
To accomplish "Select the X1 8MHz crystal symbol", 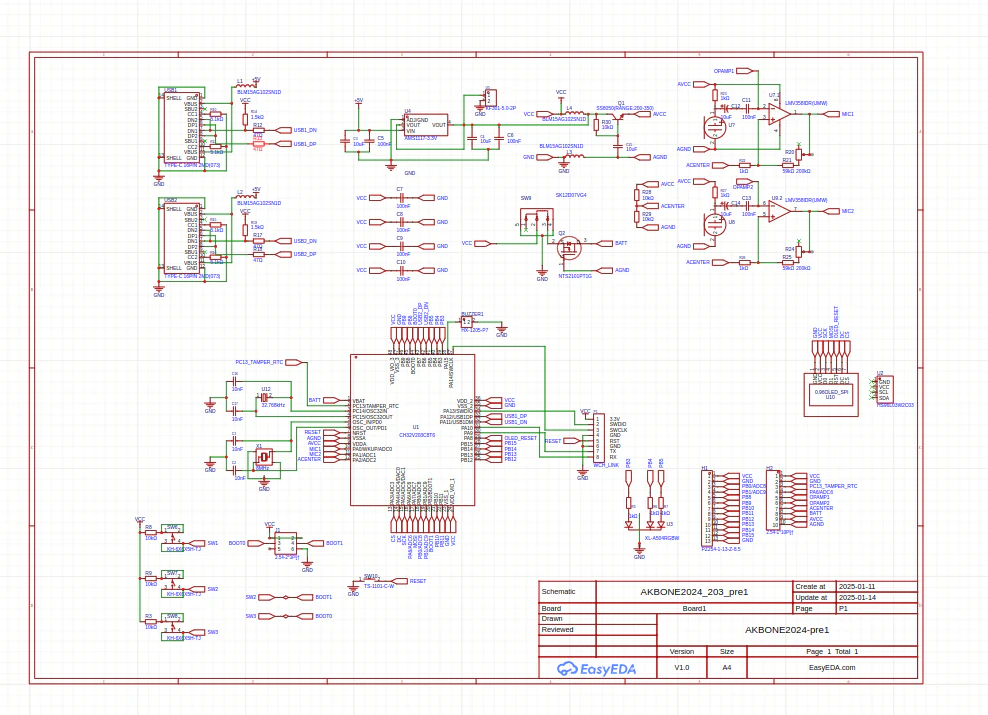I will pos(263,457).
